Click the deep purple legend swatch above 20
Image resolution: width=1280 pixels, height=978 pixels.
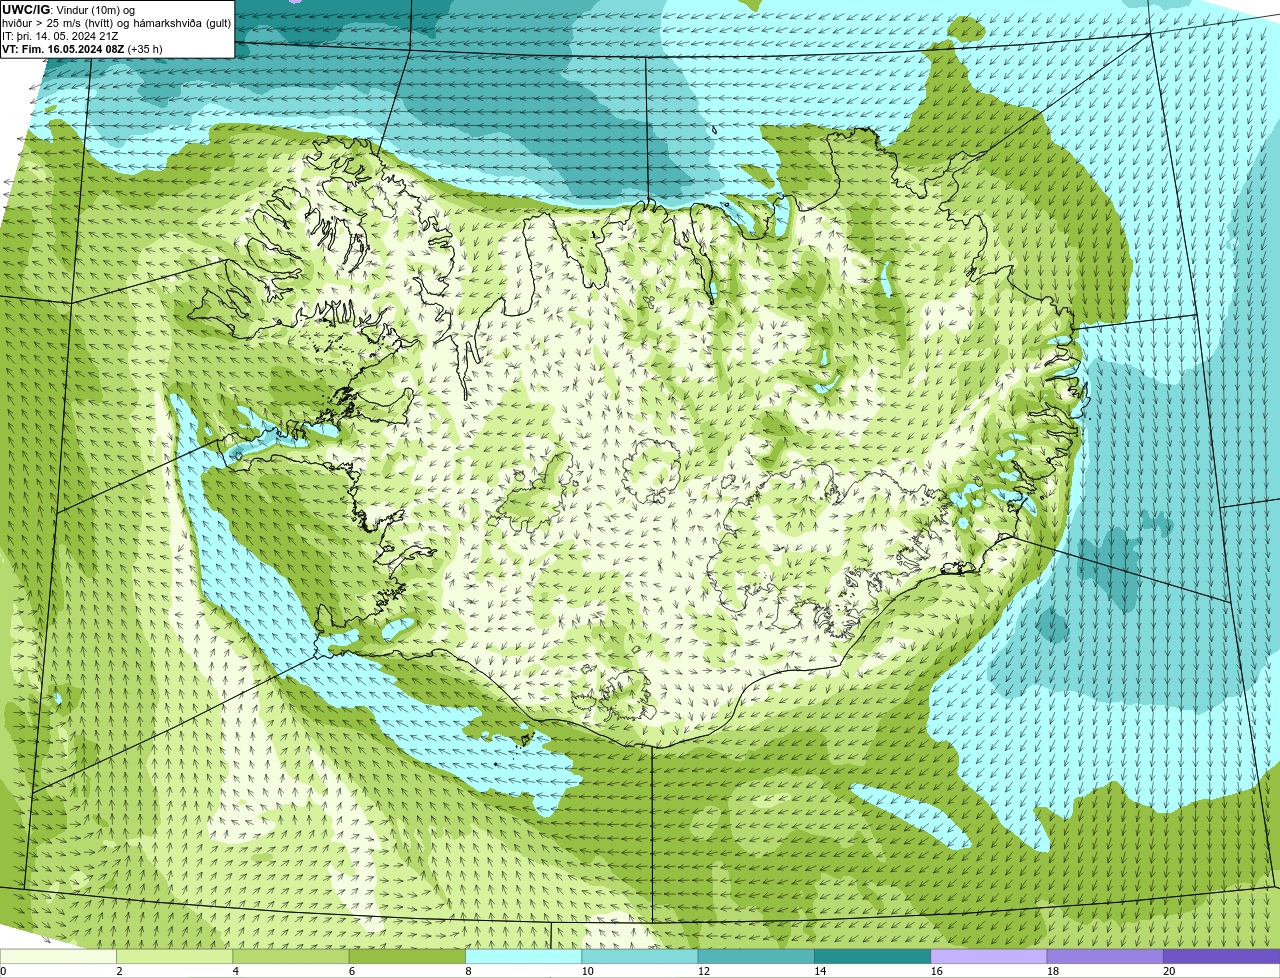point(1221,957)
